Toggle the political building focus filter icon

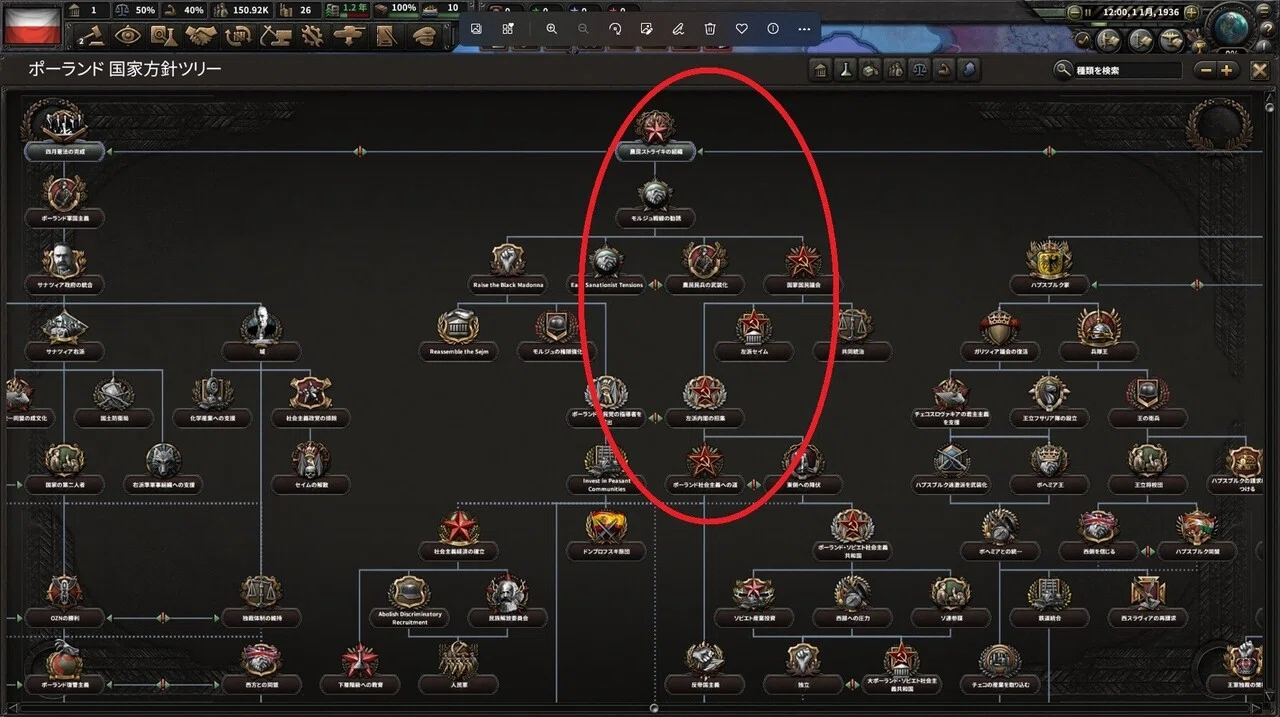click(x=821, y=70)
